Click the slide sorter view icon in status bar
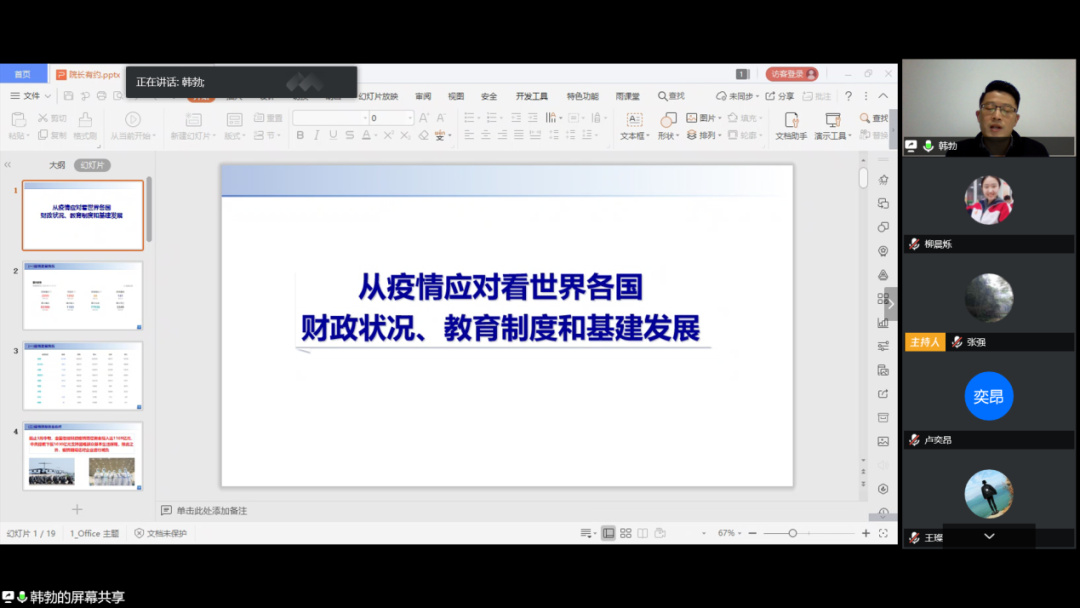This screenshot has height=608, width=1080. 625,533
